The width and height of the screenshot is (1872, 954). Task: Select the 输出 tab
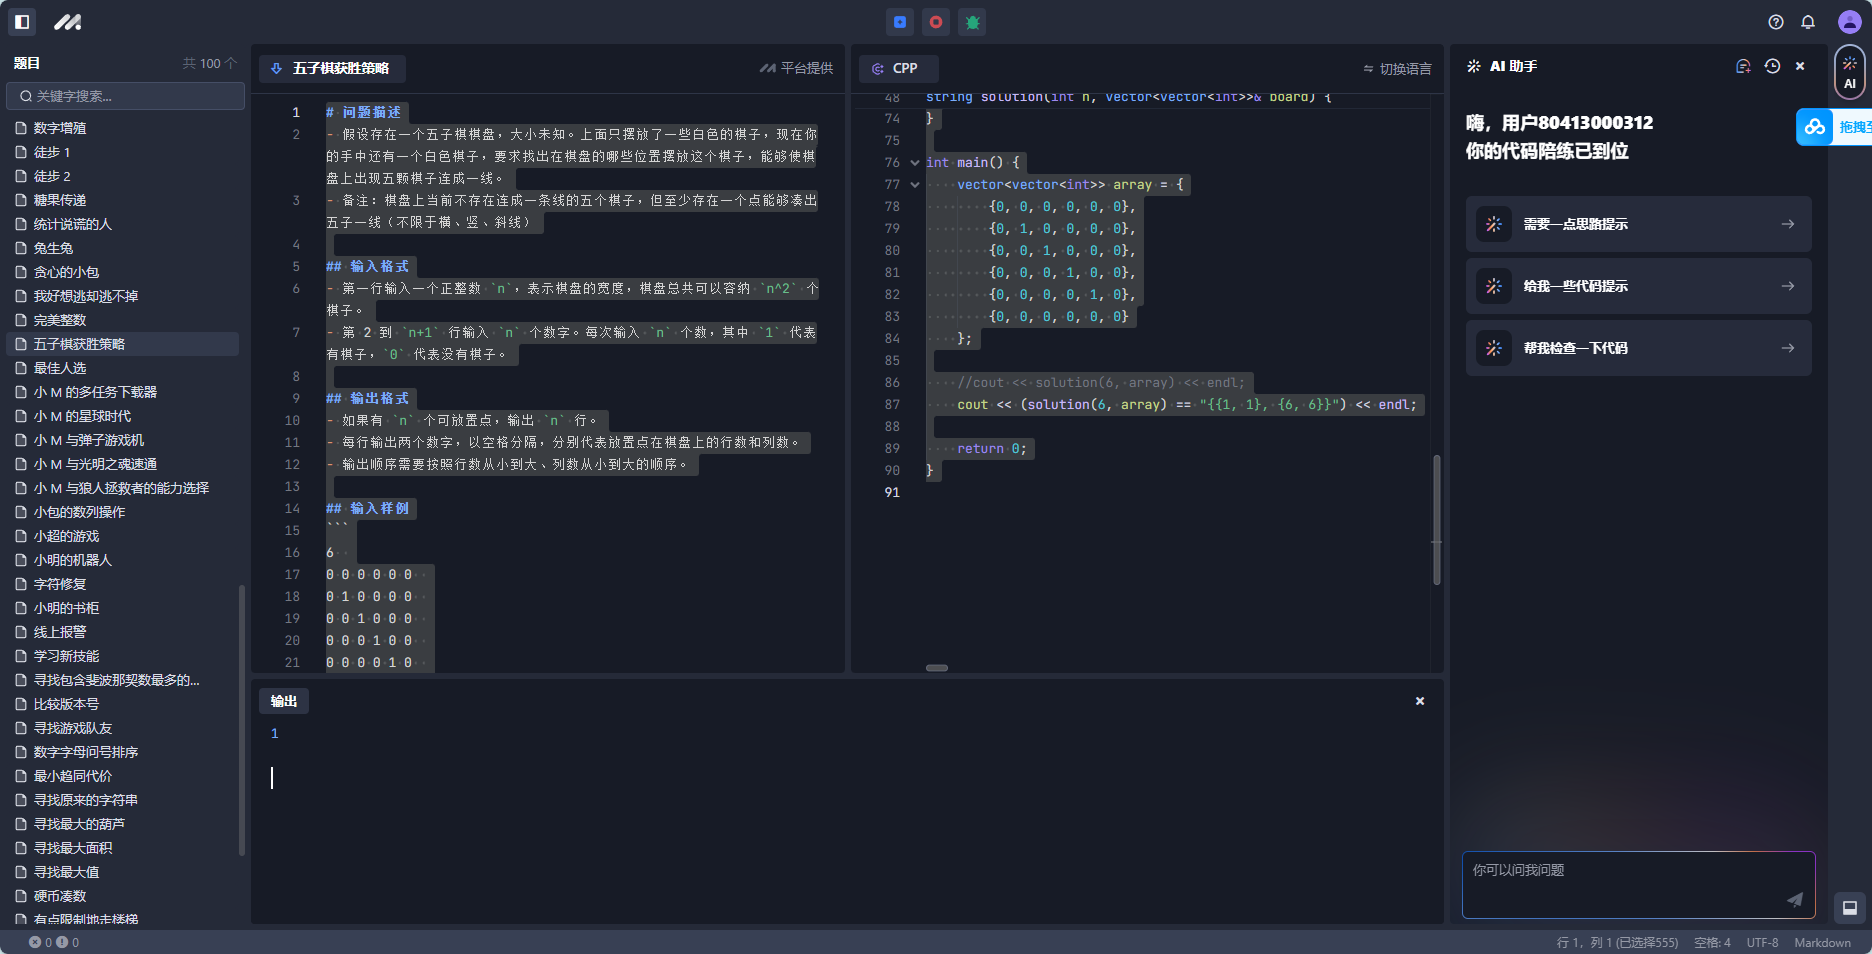tap(284, 701)
